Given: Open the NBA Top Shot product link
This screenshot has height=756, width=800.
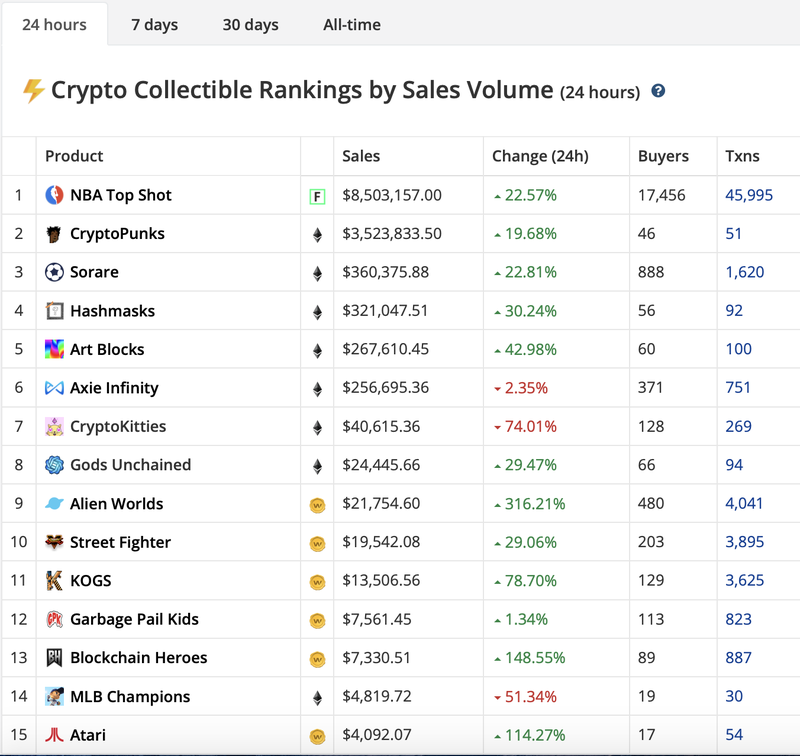Looking at the screenshot, I should click(x=120, y=195).
